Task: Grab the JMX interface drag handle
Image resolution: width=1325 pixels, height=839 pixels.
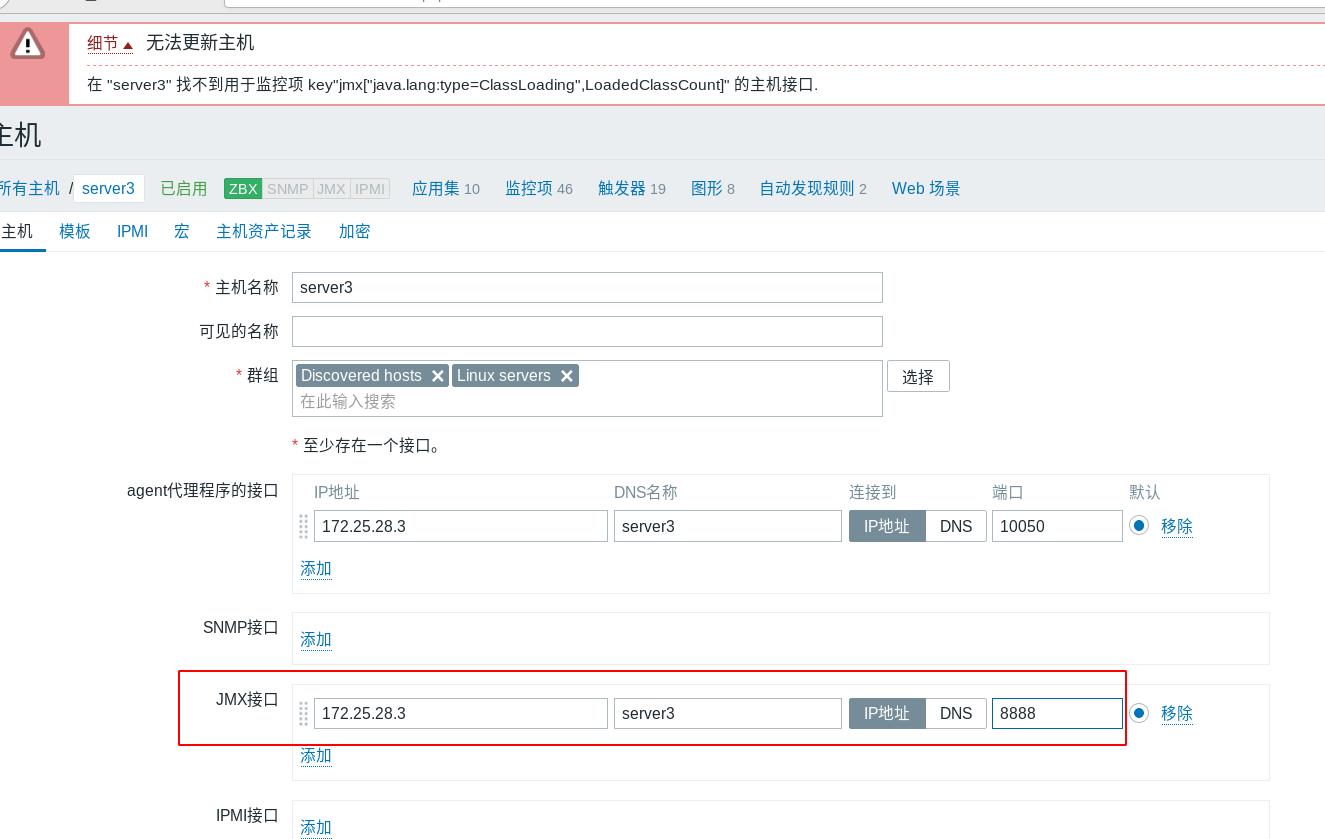Action: [x=304, y=713]
